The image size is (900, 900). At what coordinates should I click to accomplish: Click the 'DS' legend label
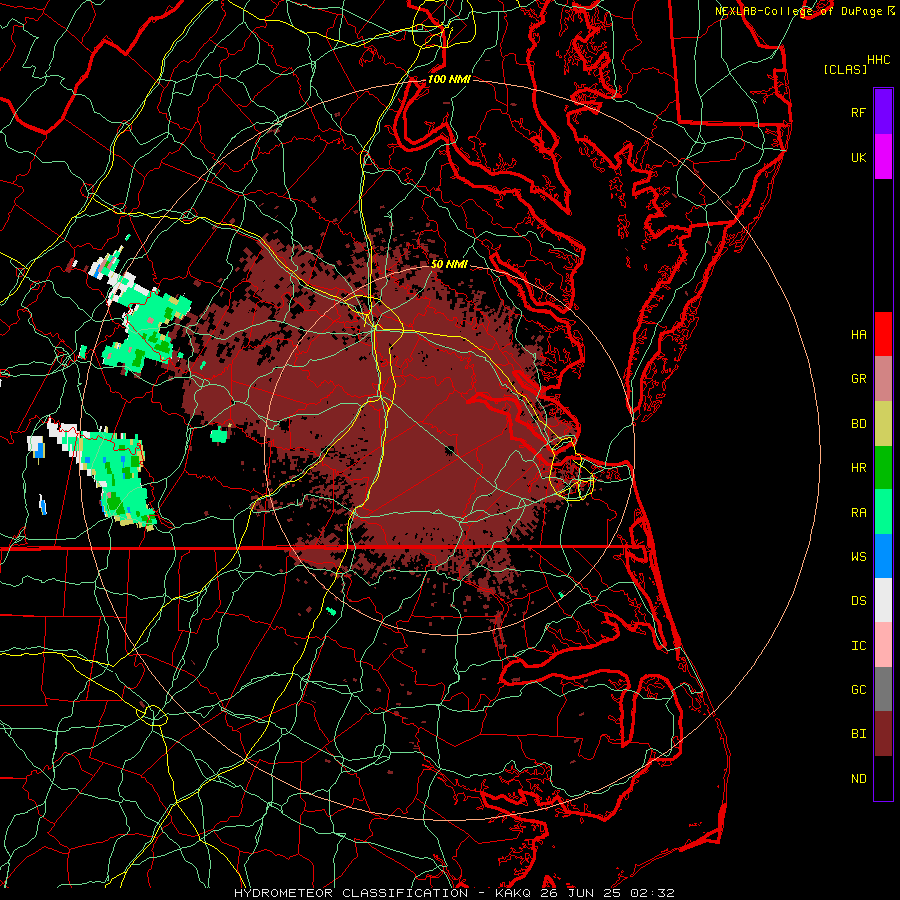pos(858,600)
